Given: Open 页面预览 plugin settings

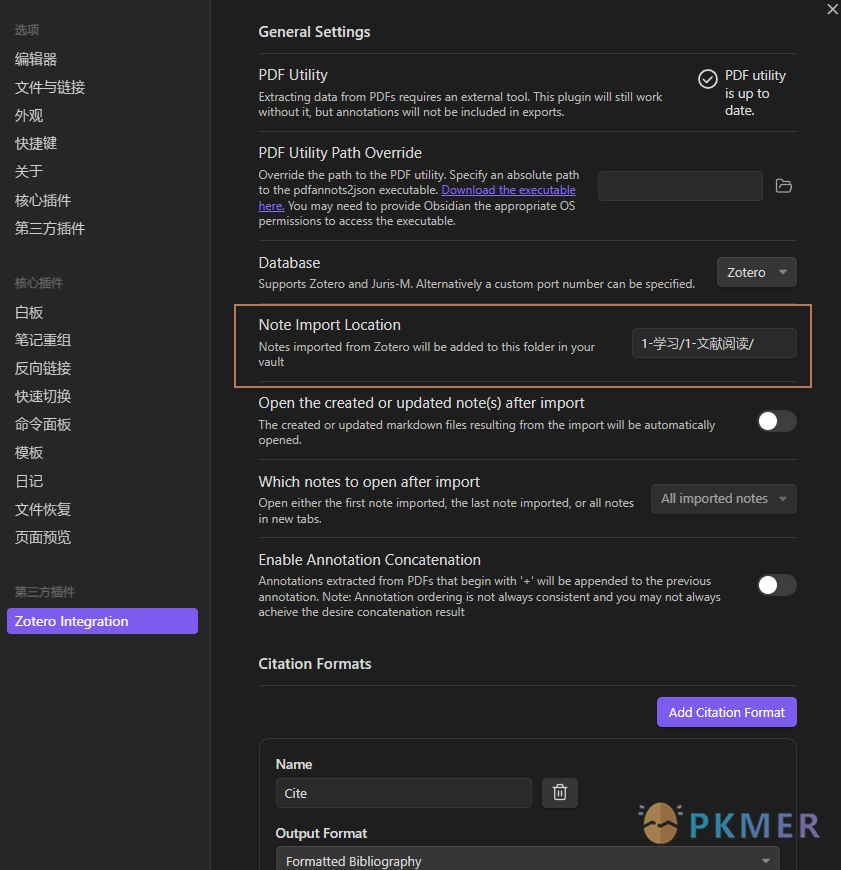Looking at the screenshot, I should pyautogui.click(x=43, y=537).
